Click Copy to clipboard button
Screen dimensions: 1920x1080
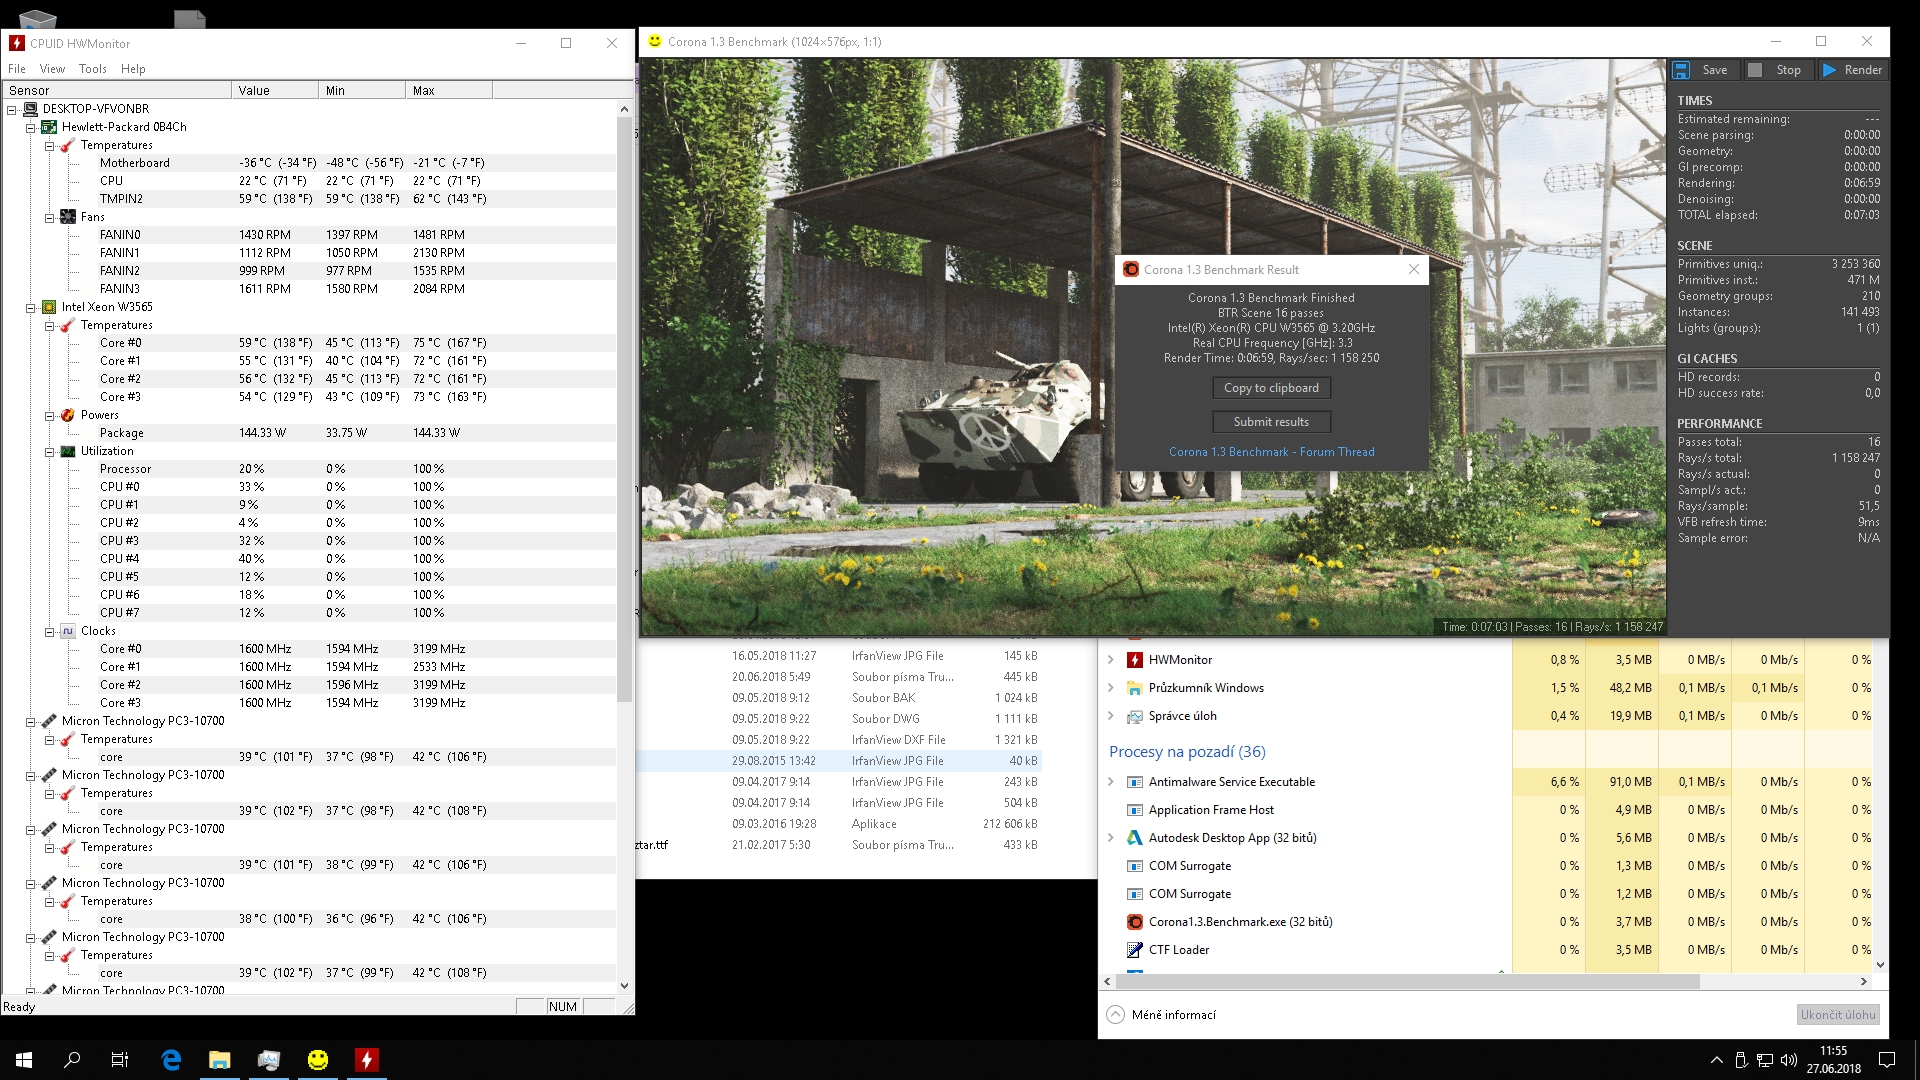click(1271, 388)
